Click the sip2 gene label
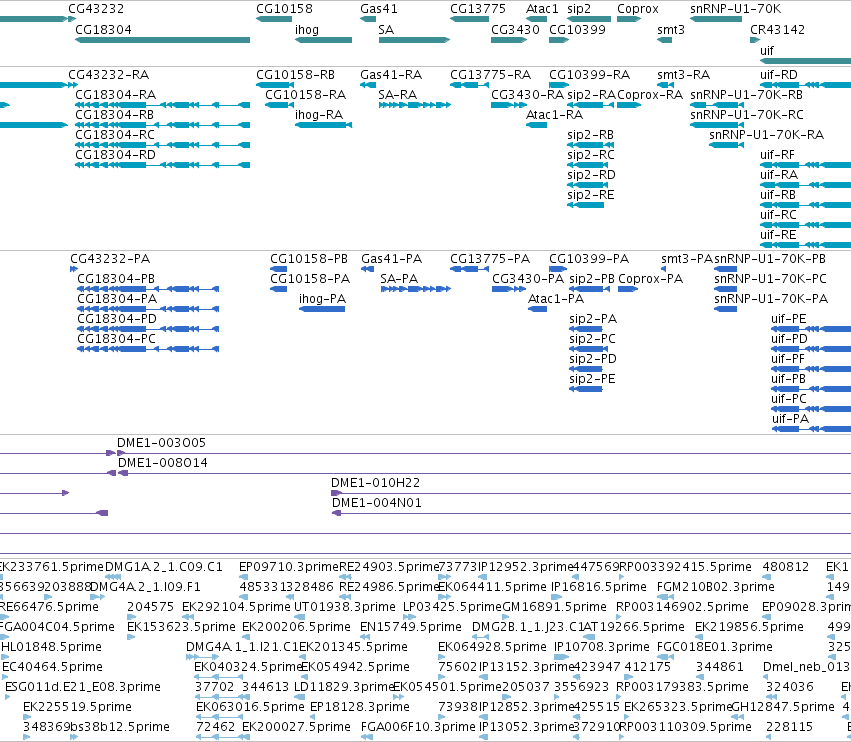Screen dimensions: 851x742 point(579,9)
